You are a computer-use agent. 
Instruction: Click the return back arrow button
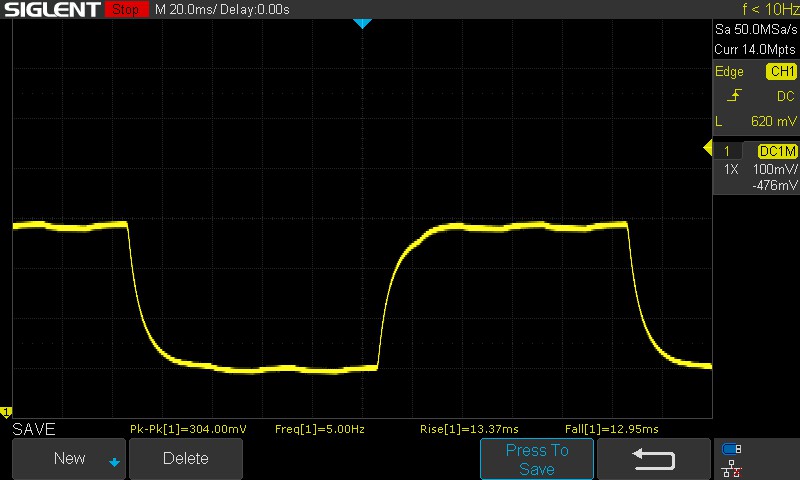[x=654, y=459]
